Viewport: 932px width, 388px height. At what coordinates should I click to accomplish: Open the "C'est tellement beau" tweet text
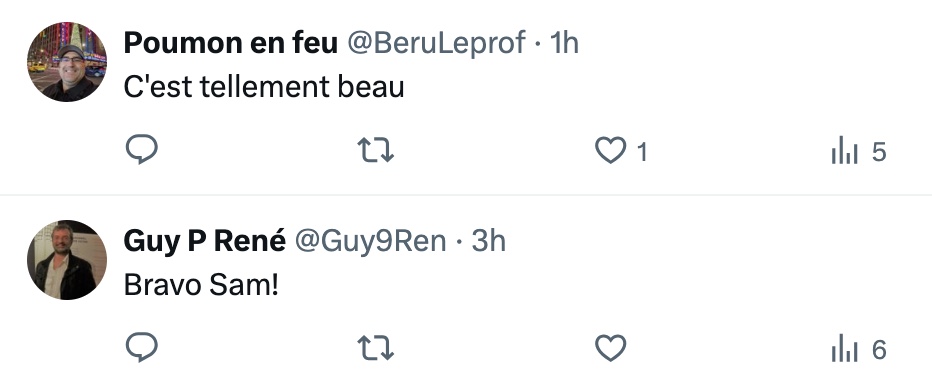[x=264, y=87]
